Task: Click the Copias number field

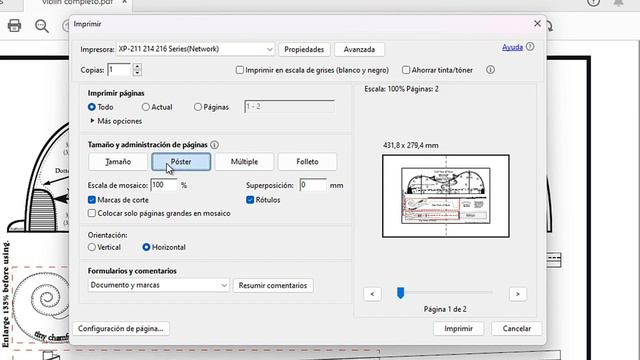Action: (119, 70)
